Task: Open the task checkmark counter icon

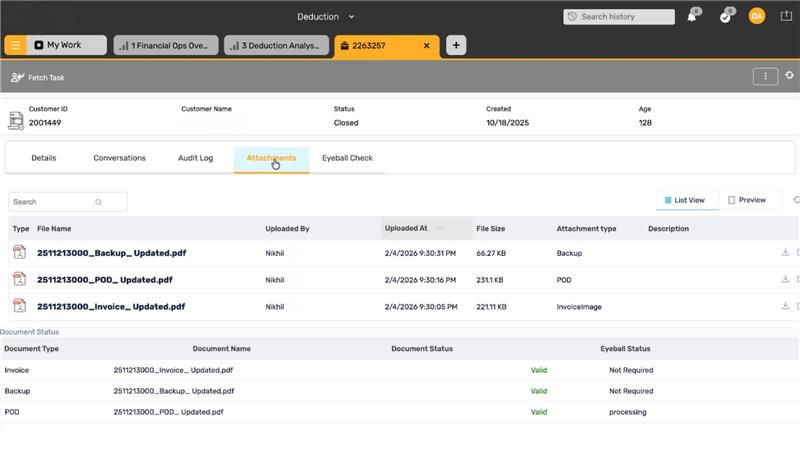Action: [x=725, y=17]
